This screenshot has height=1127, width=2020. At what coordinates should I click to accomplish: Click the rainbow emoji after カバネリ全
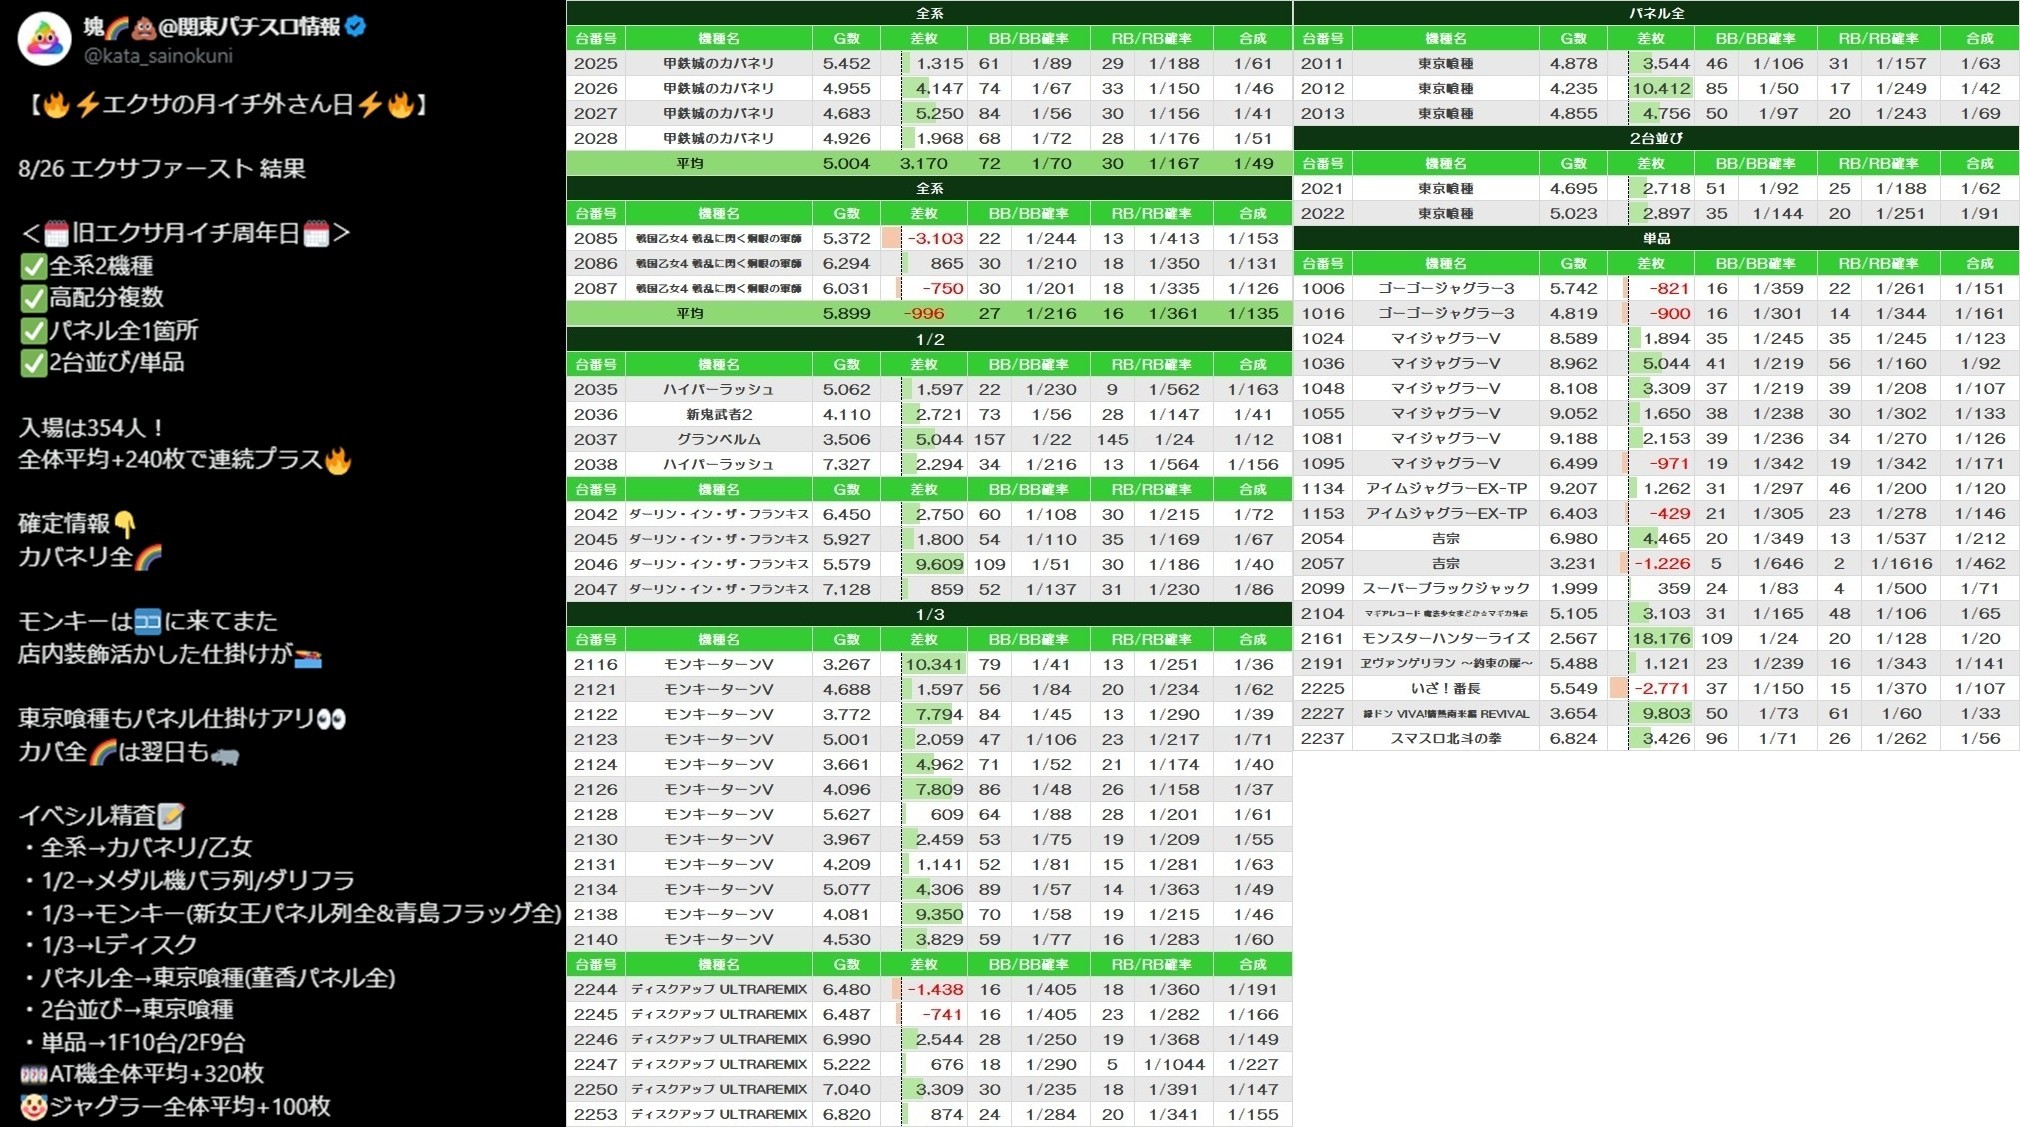point(148,557)
